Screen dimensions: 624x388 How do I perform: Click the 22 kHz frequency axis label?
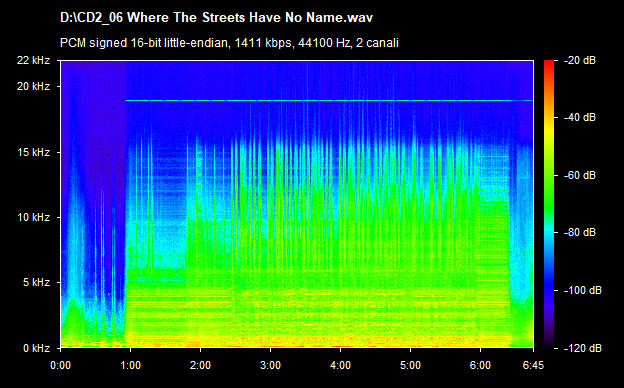(33, 60)
